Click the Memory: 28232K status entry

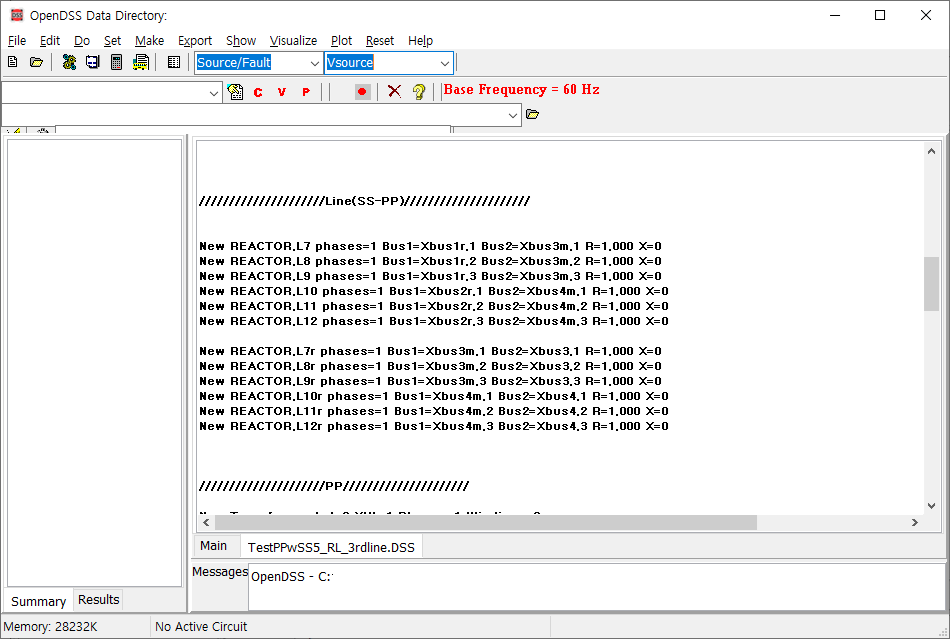point(50,627)
